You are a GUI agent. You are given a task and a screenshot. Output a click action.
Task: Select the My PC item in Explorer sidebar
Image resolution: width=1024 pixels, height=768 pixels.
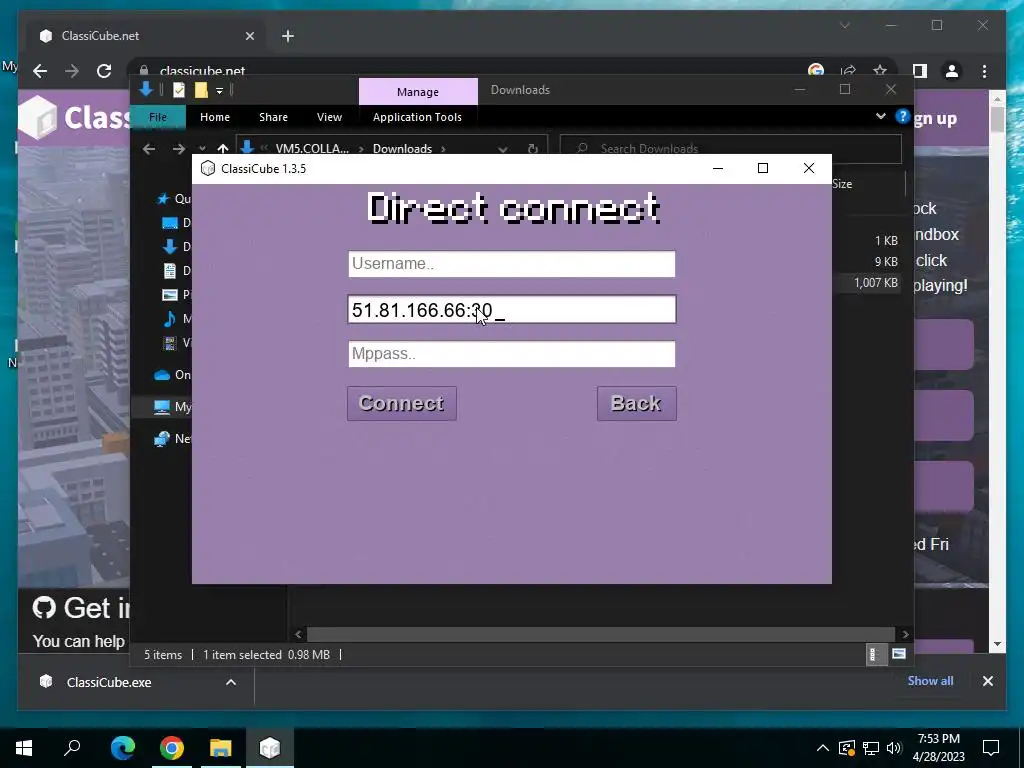[171, 407]
